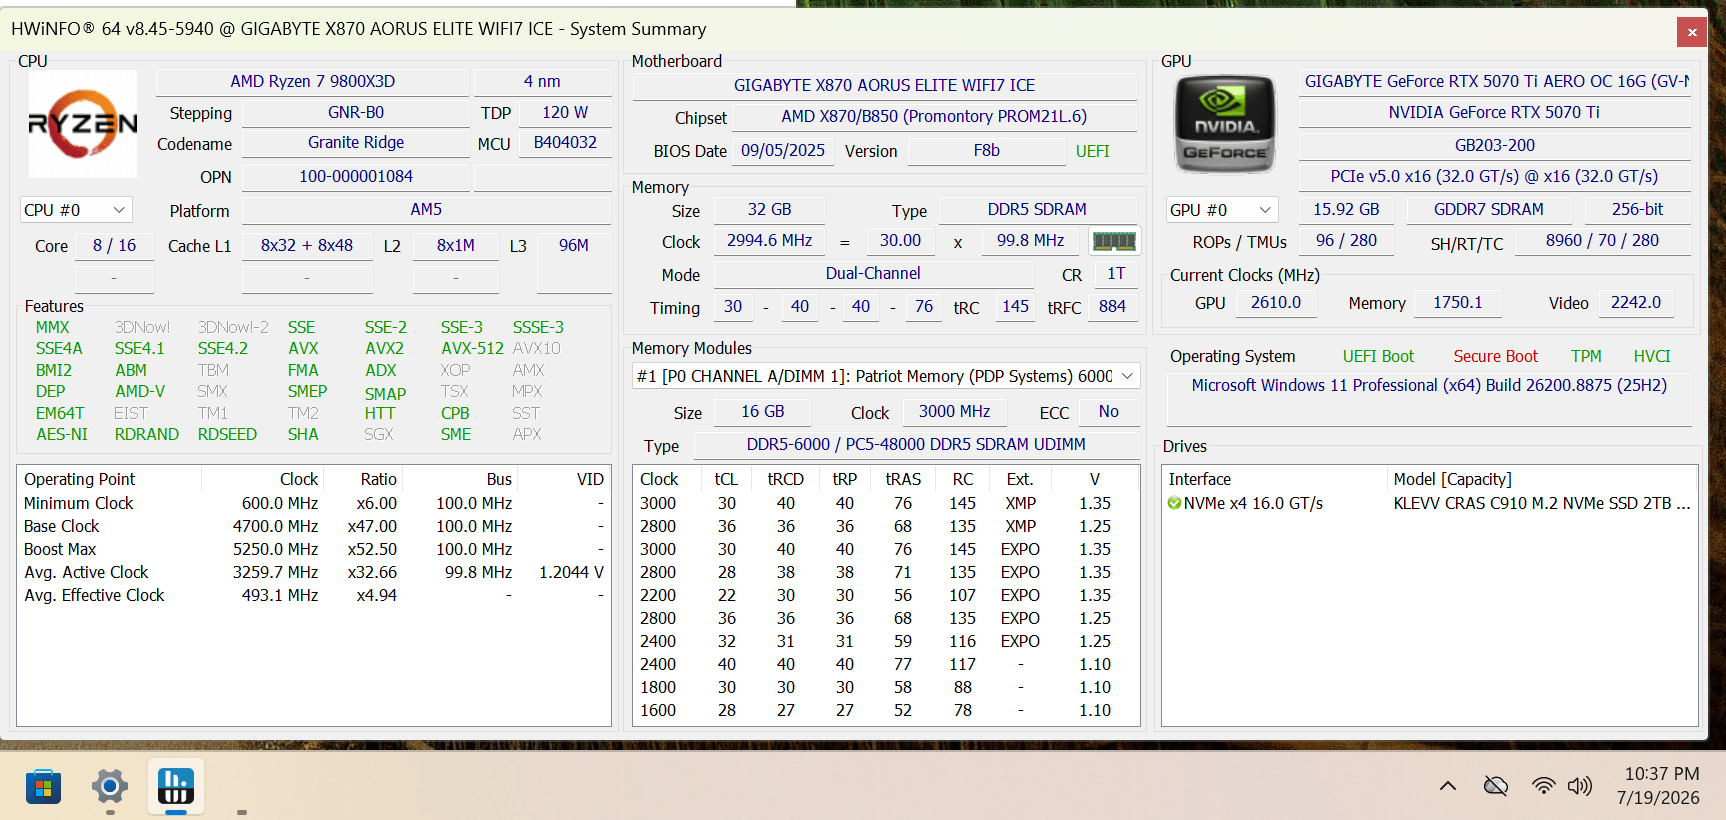Viewport: 1726px width, 820px height.
Task: Click the green NVMe drive status icon
Action: click(x=1174, y=503)
